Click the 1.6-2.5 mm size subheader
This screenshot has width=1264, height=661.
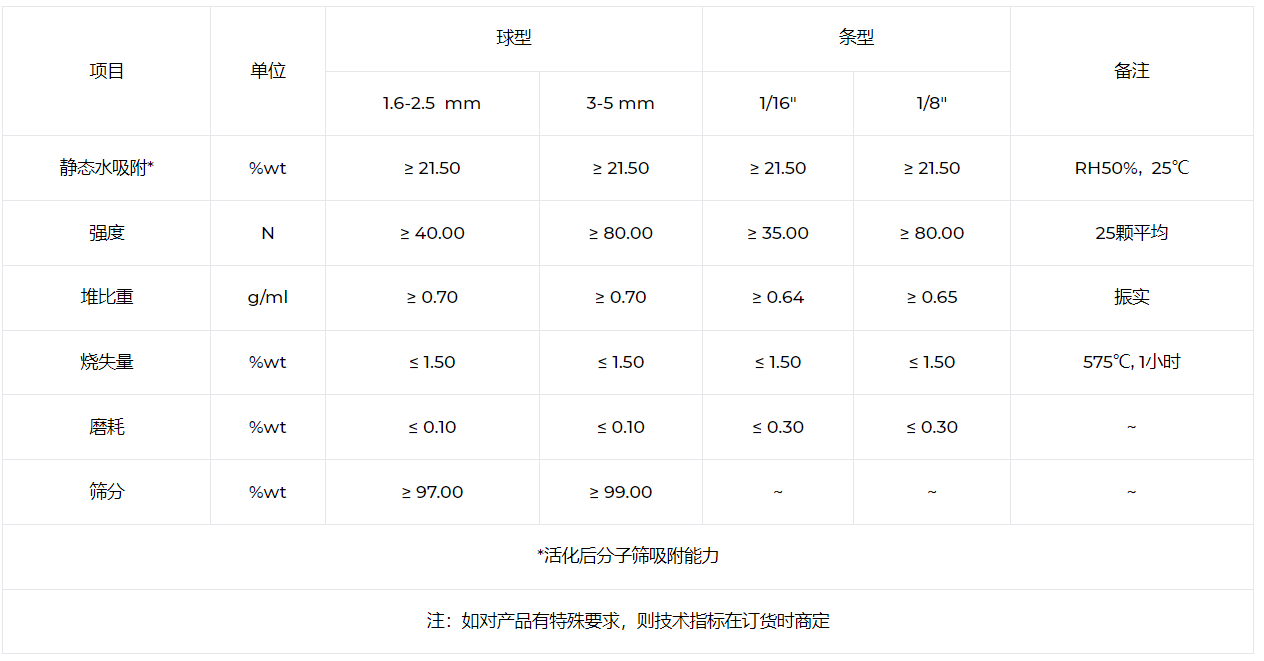432,103
